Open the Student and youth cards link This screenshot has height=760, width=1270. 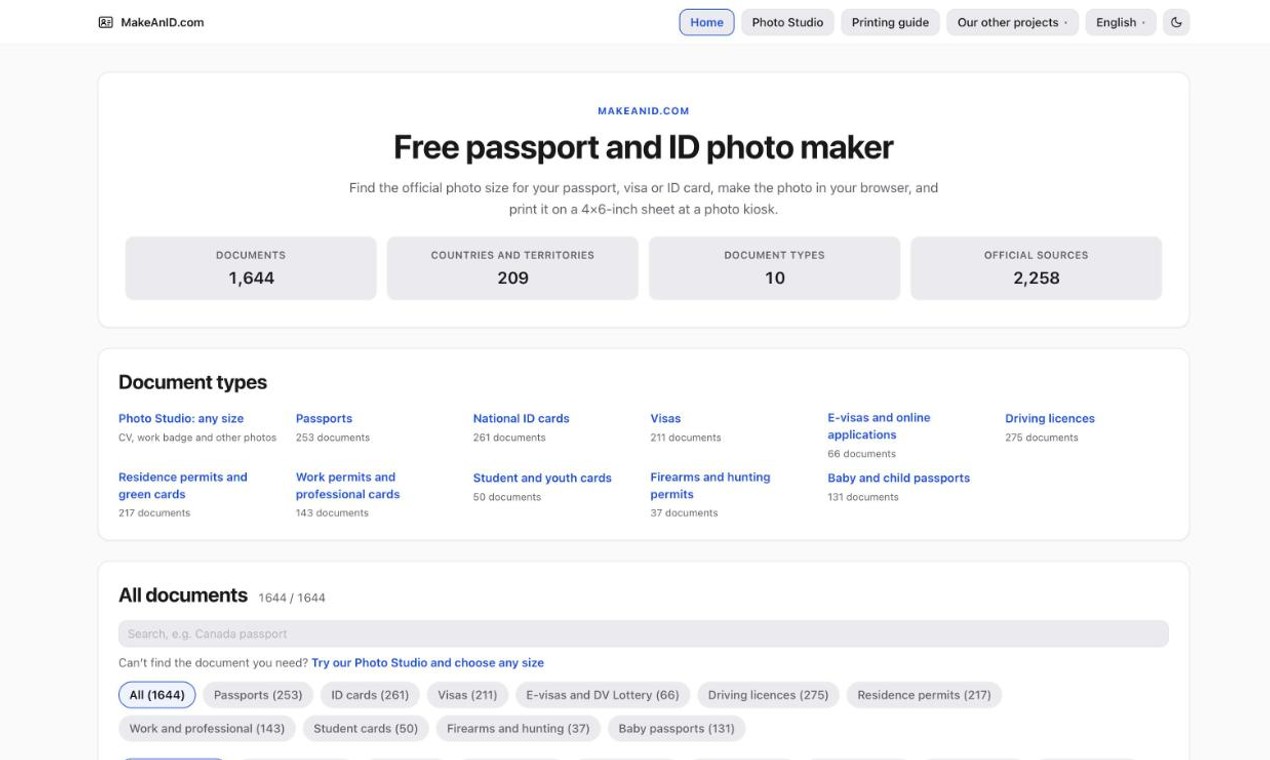point(542,478)
